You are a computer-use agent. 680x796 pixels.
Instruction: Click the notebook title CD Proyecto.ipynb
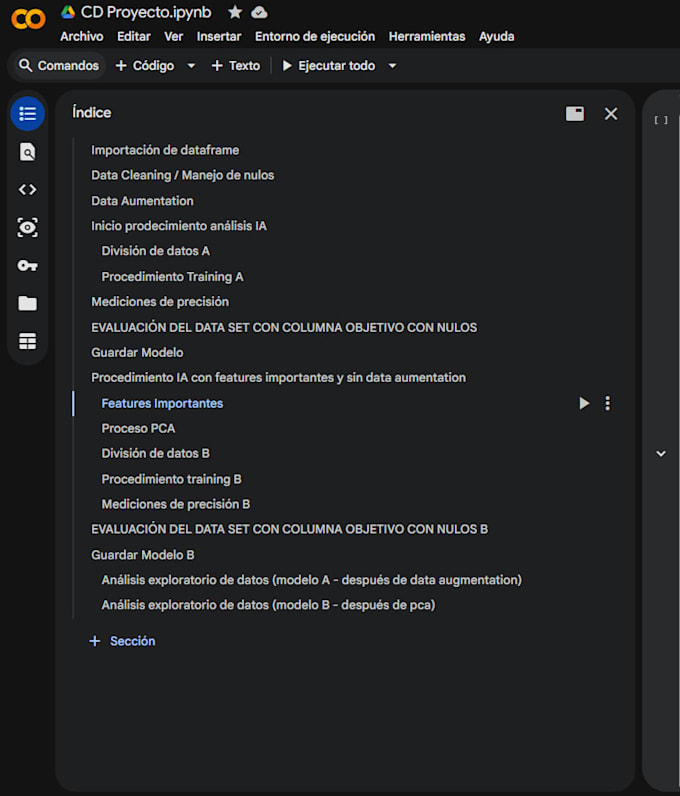pos(146,12)
